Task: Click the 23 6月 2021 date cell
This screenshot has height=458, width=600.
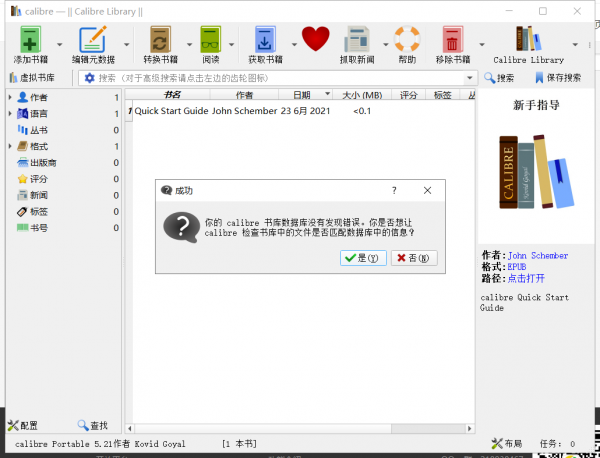Action: [x=305, y=111]
